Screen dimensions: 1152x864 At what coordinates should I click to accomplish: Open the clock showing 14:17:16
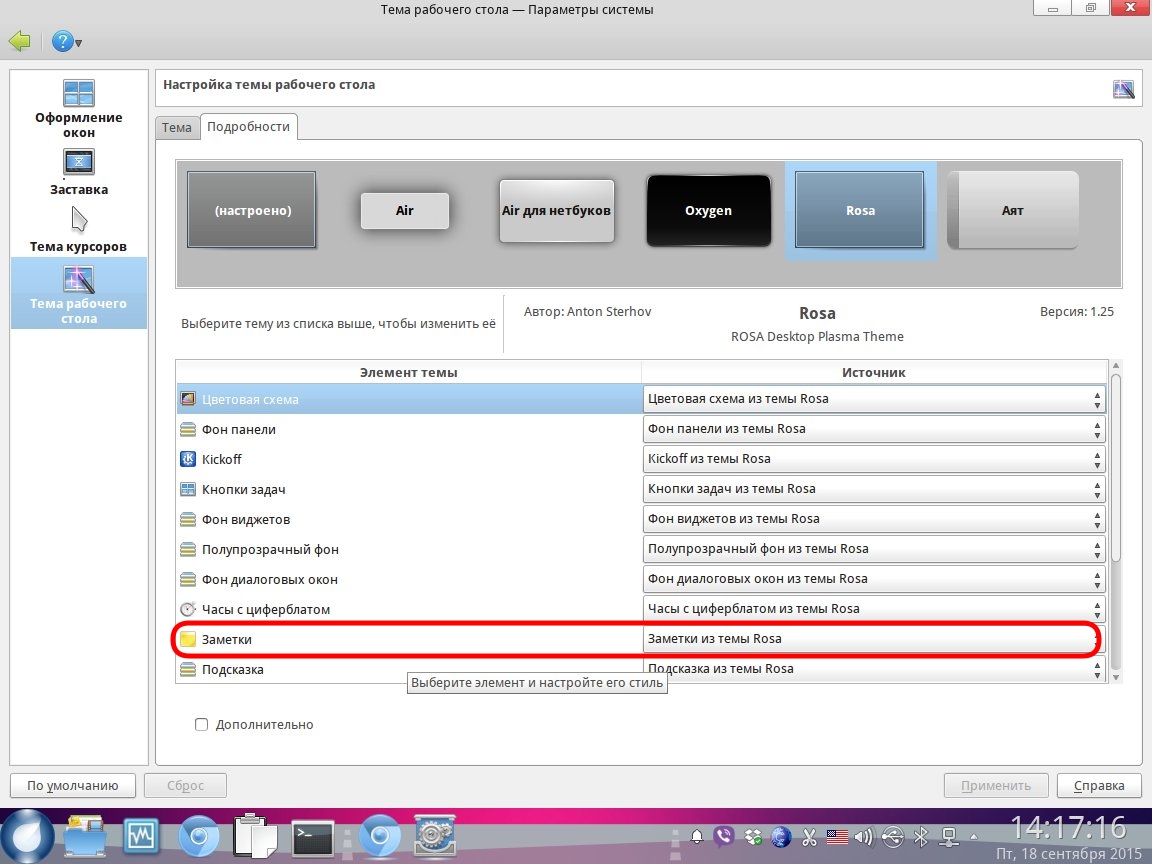tap(1069, 828)
